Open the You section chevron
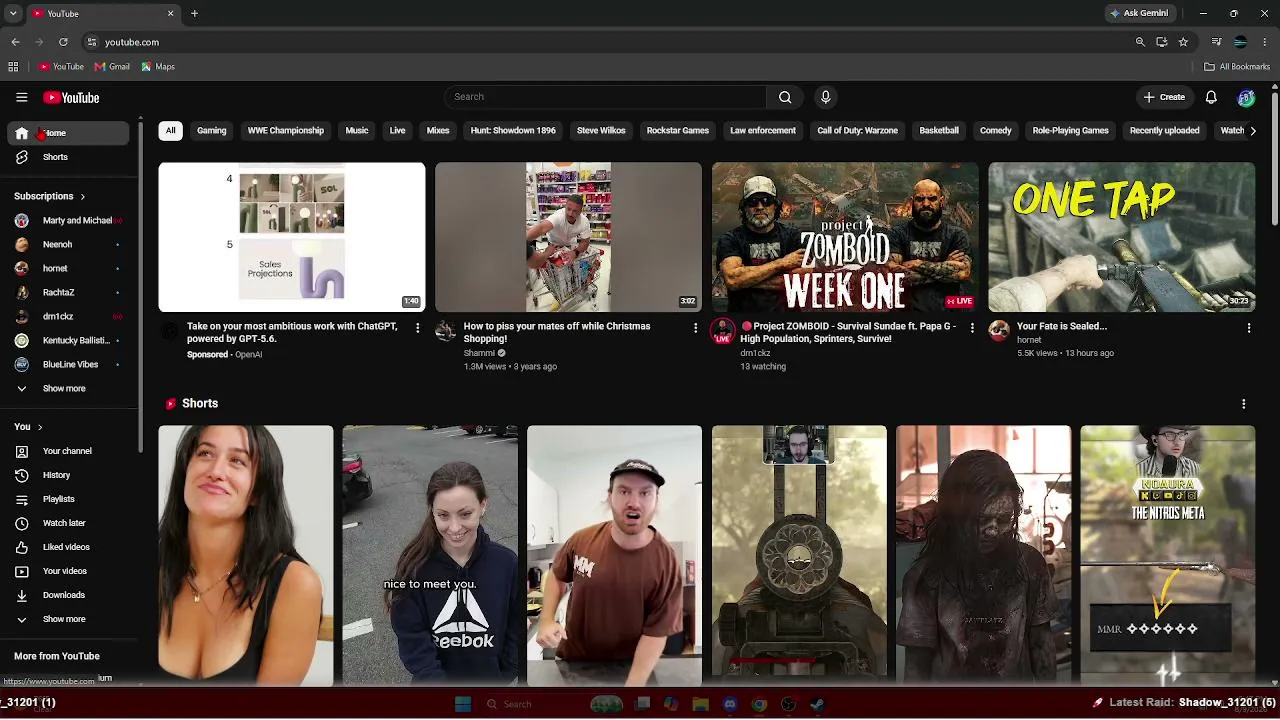 click(x=40, y=427)
